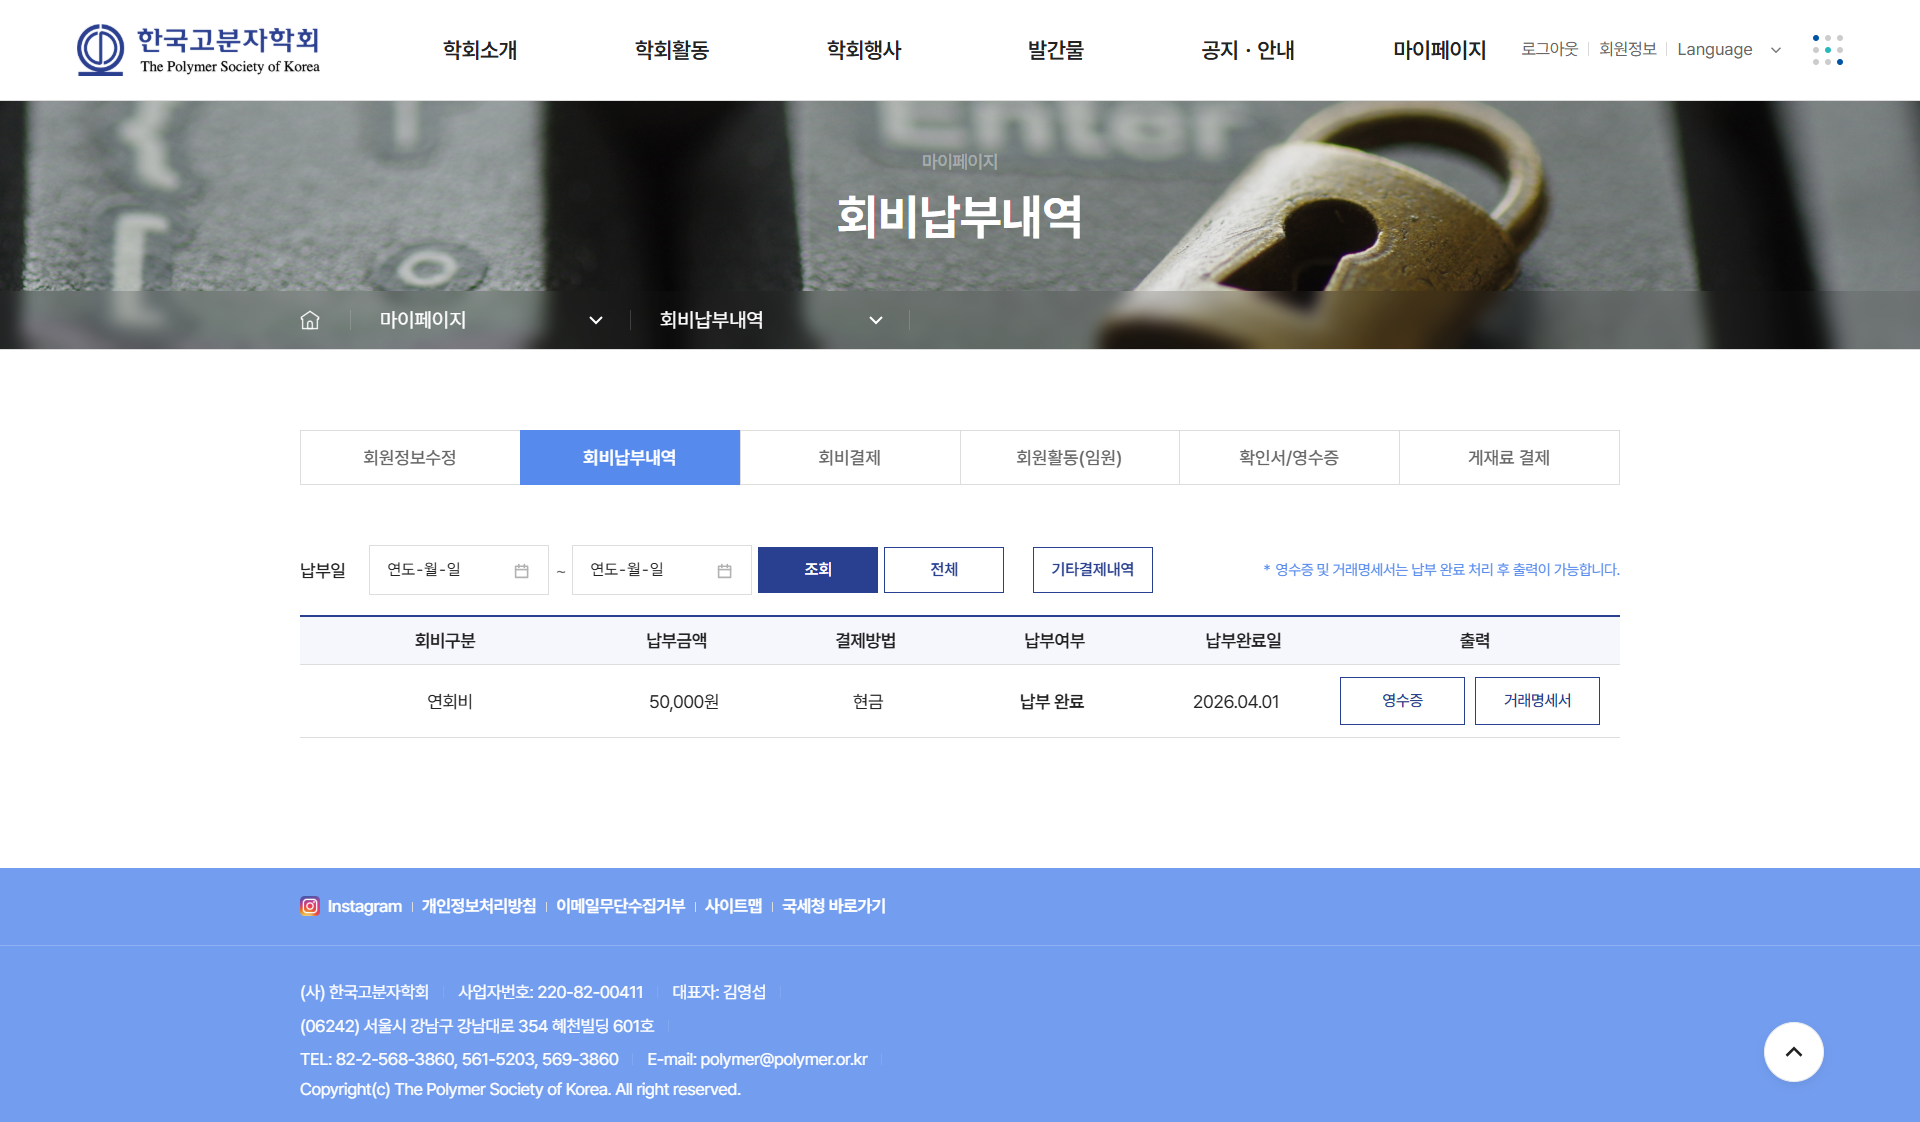Open 학회소개 in the top menu
Image resolution: width=1920 pixels, height=1122 pixels.
[x=480, y=50]
